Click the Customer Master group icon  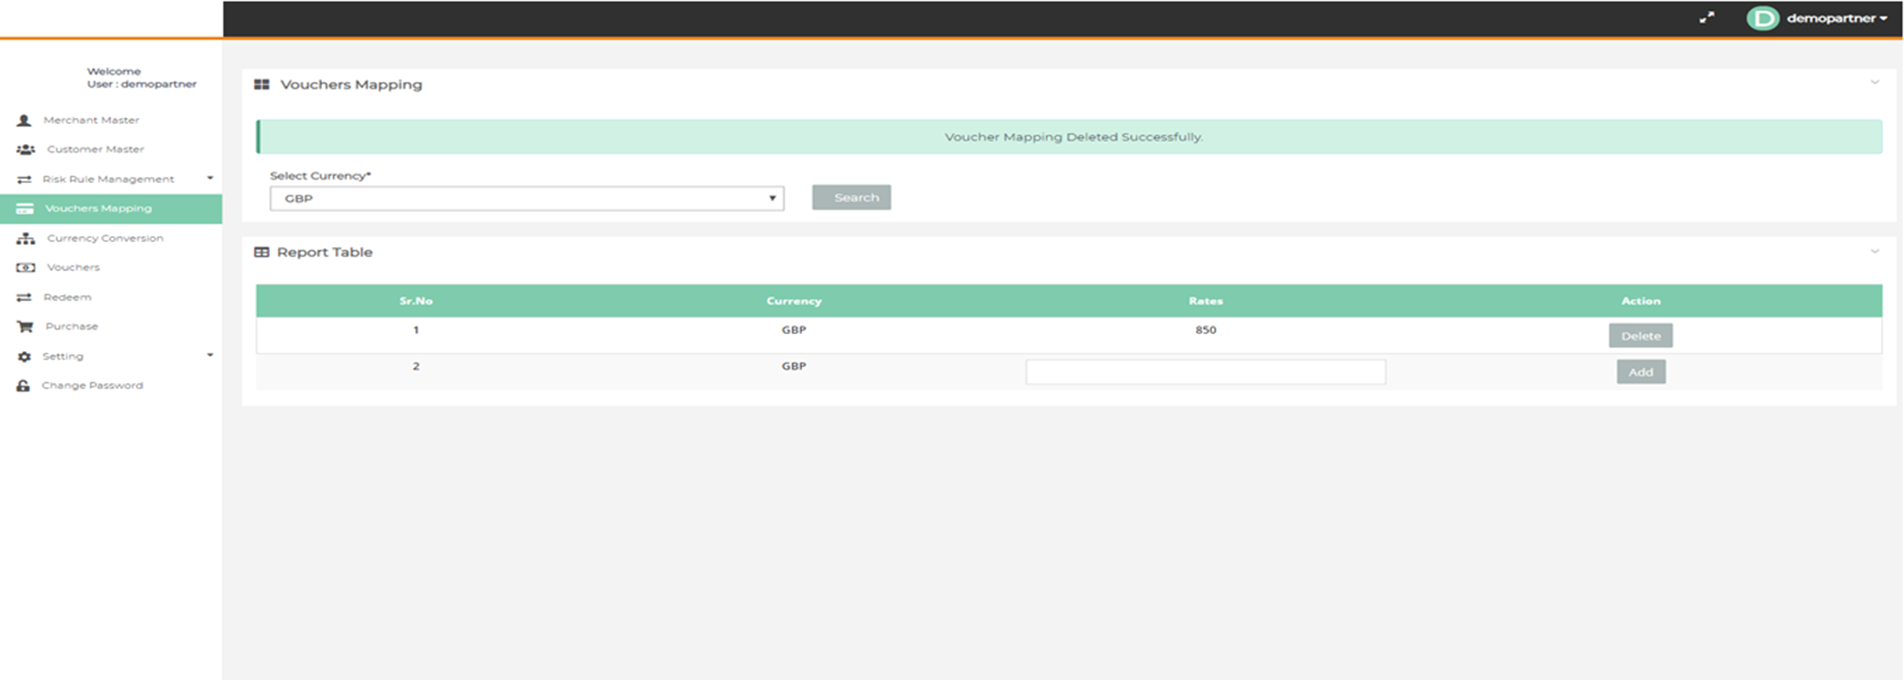[26, 149]
